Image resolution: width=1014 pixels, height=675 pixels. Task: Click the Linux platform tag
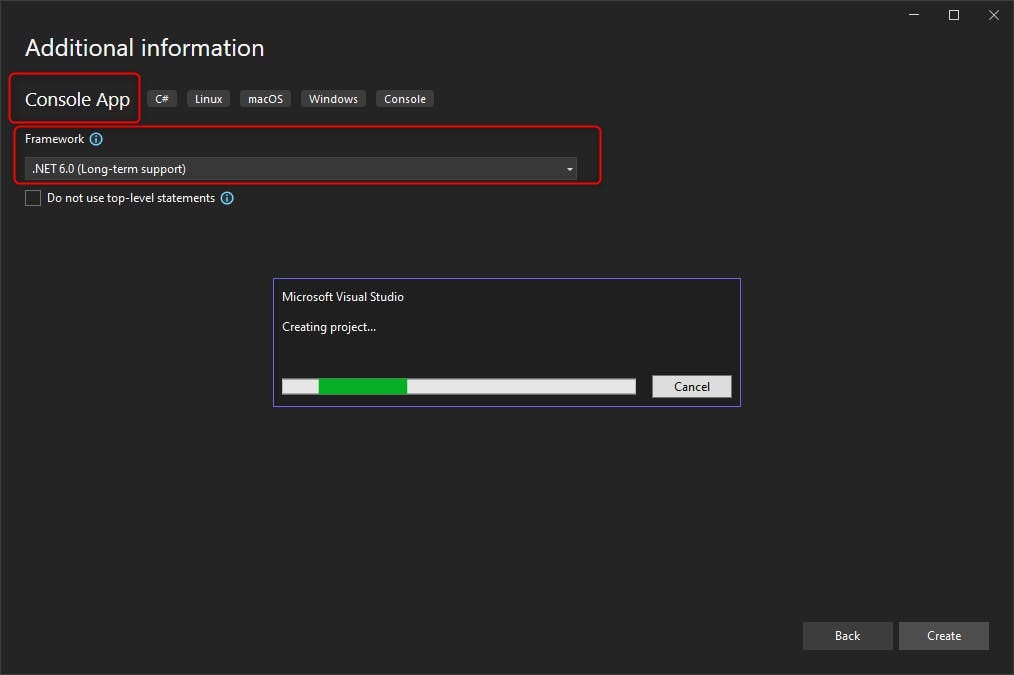(207, 98)
